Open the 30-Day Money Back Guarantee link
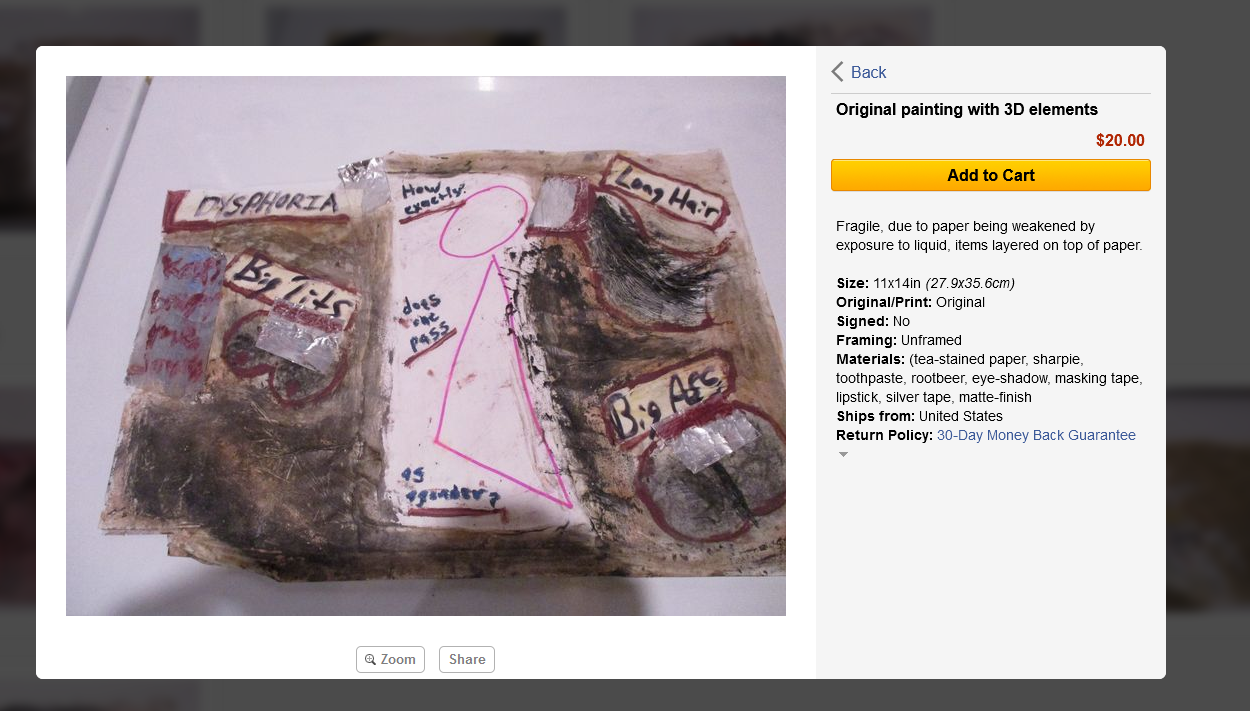This screenshot has height=711, width=1250. [1036, 435]
